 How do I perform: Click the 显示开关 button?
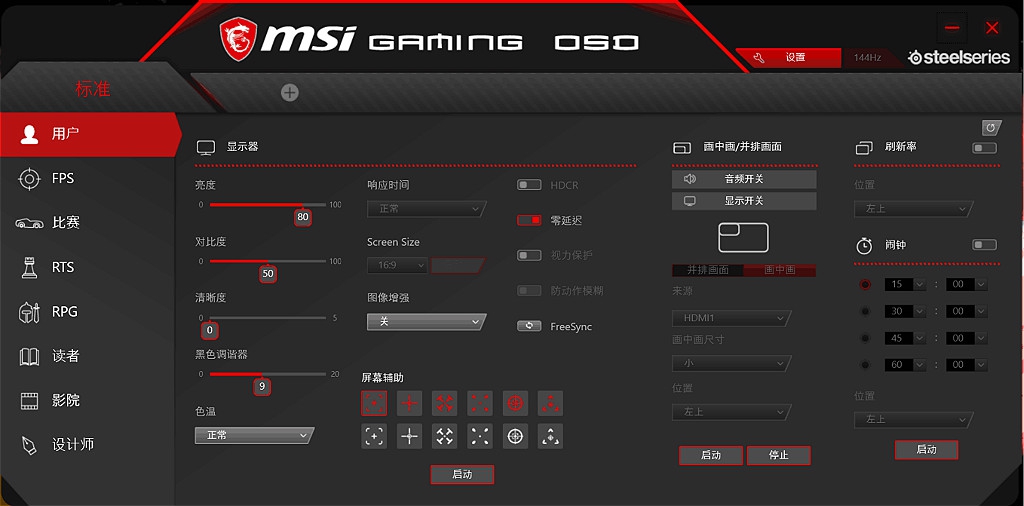[x=744, y=201]
